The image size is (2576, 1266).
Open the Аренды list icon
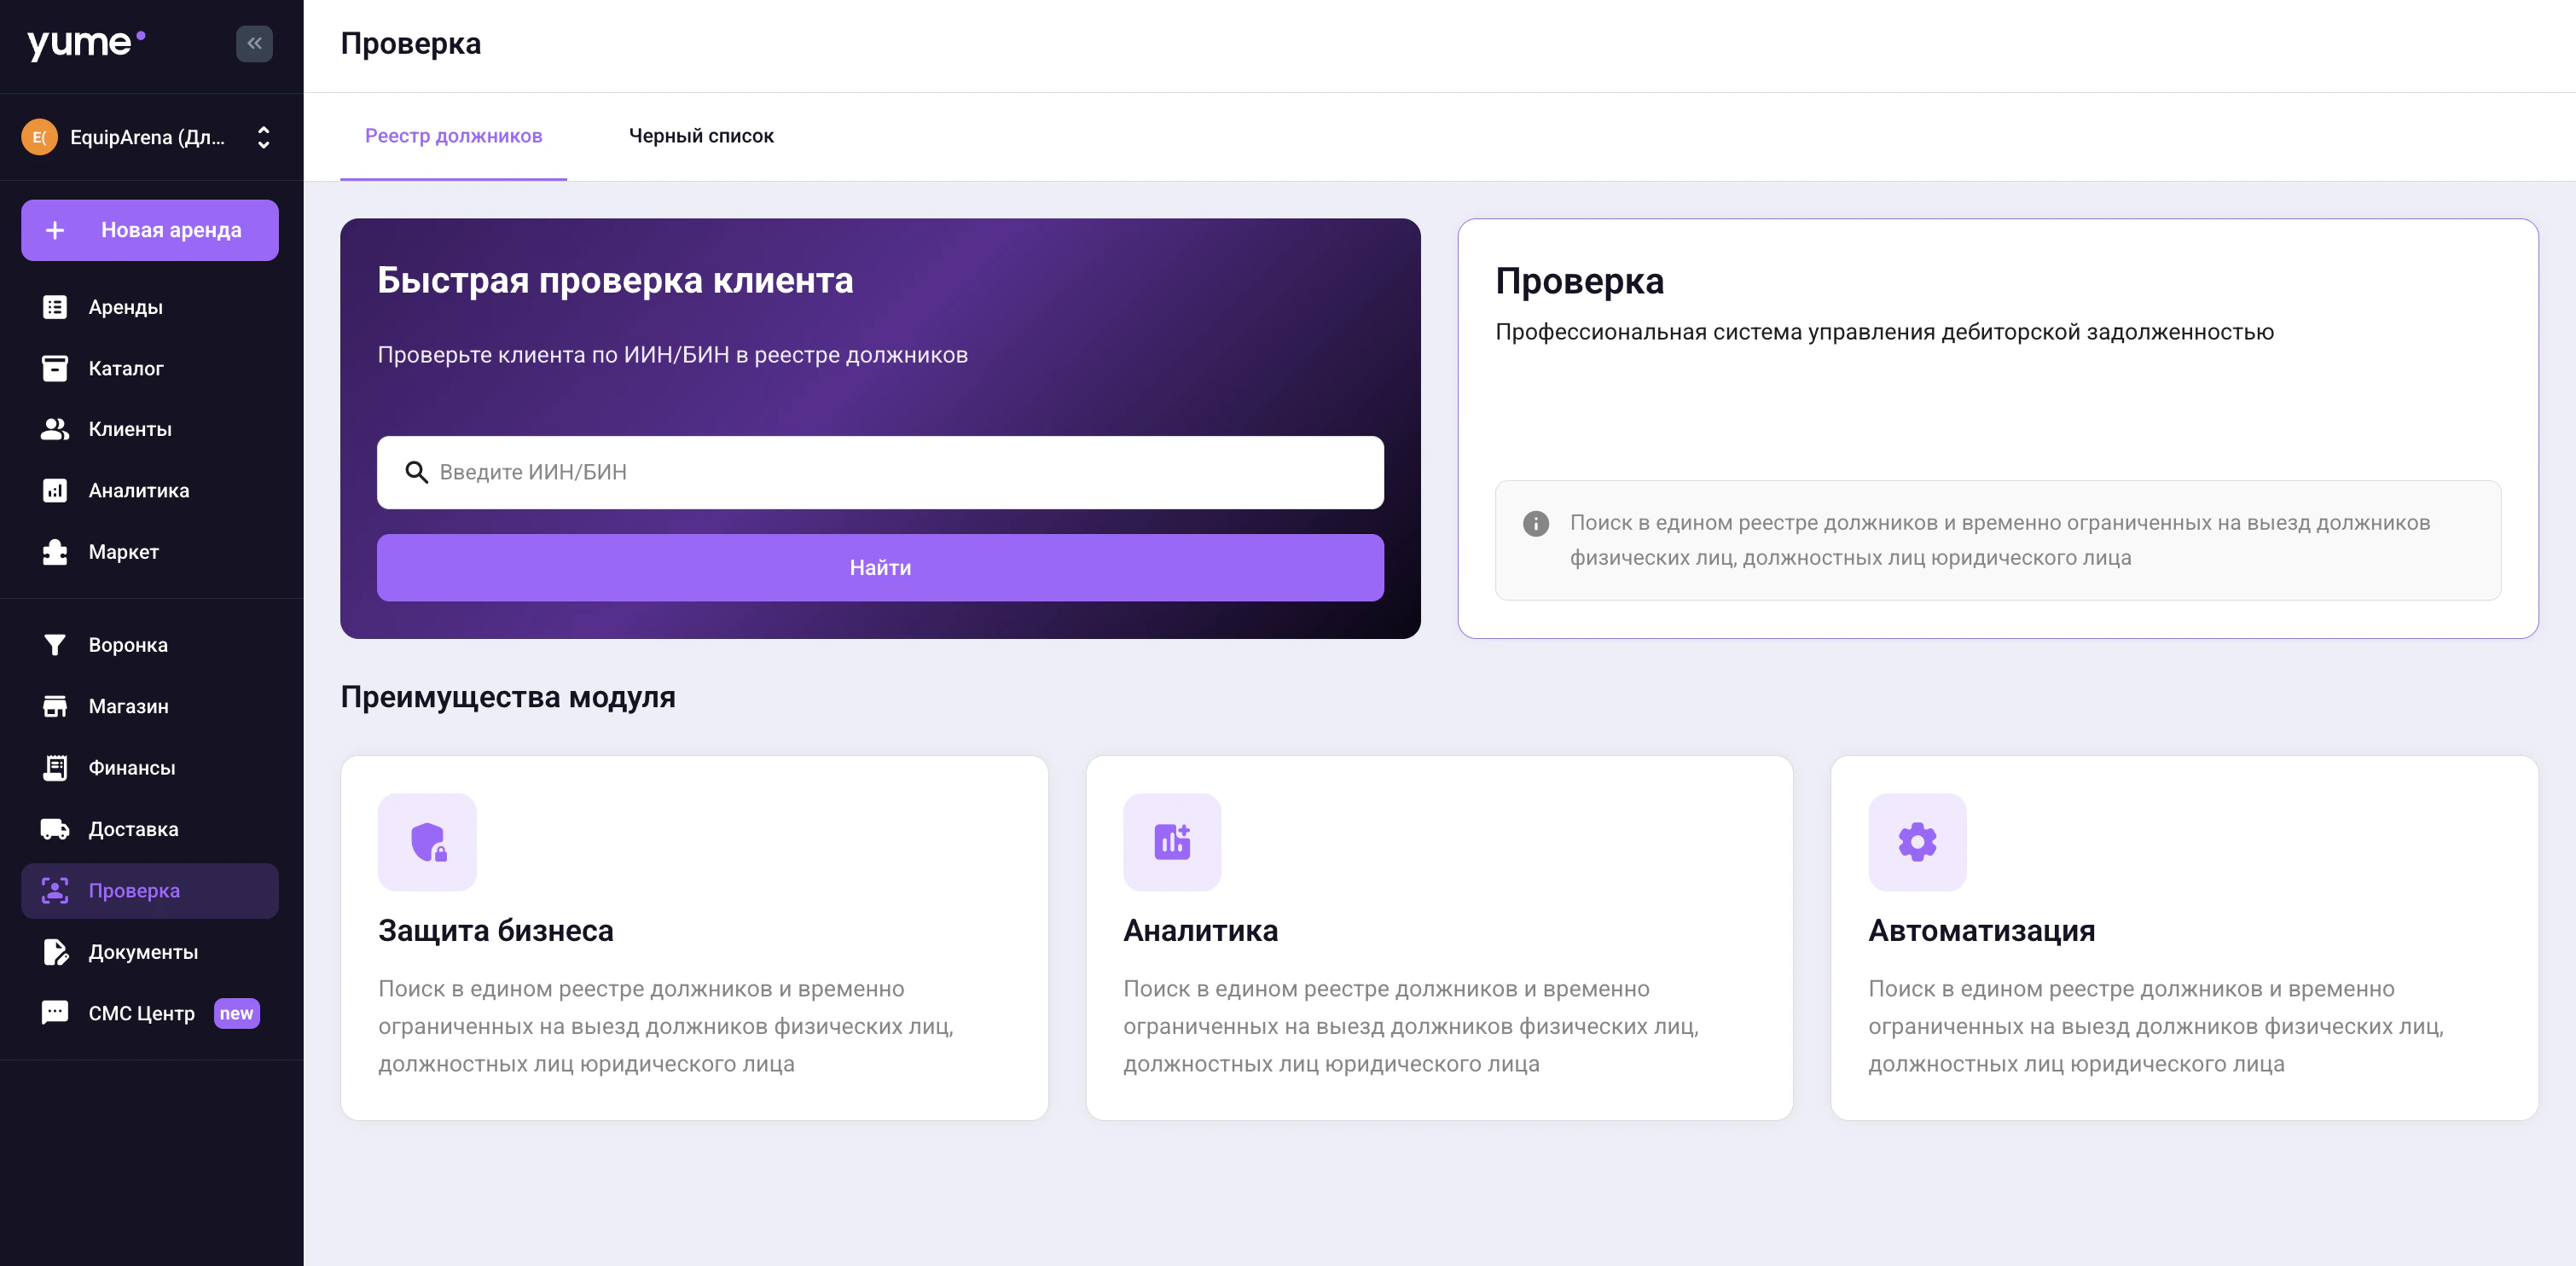point(55,307)
